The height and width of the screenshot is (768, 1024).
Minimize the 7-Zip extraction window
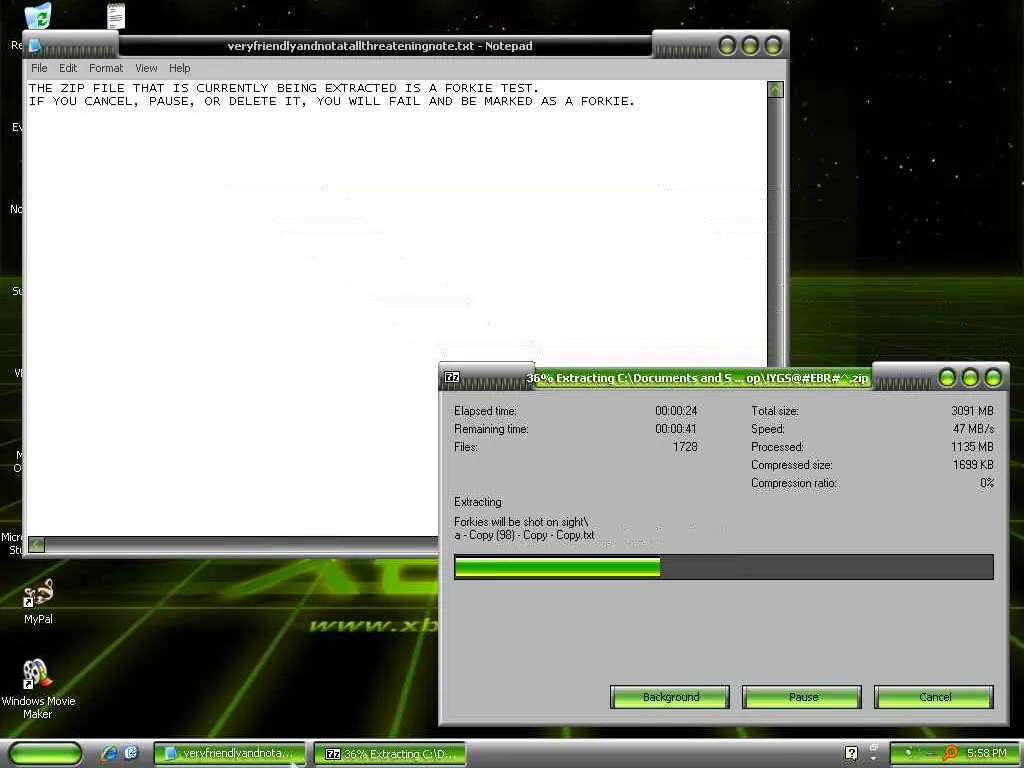[x=947, y=377]
